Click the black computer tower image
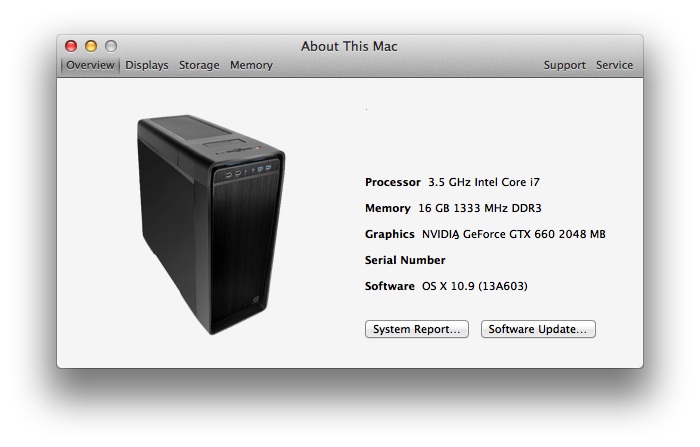This screenshot has width=700, height=447. 211,224
